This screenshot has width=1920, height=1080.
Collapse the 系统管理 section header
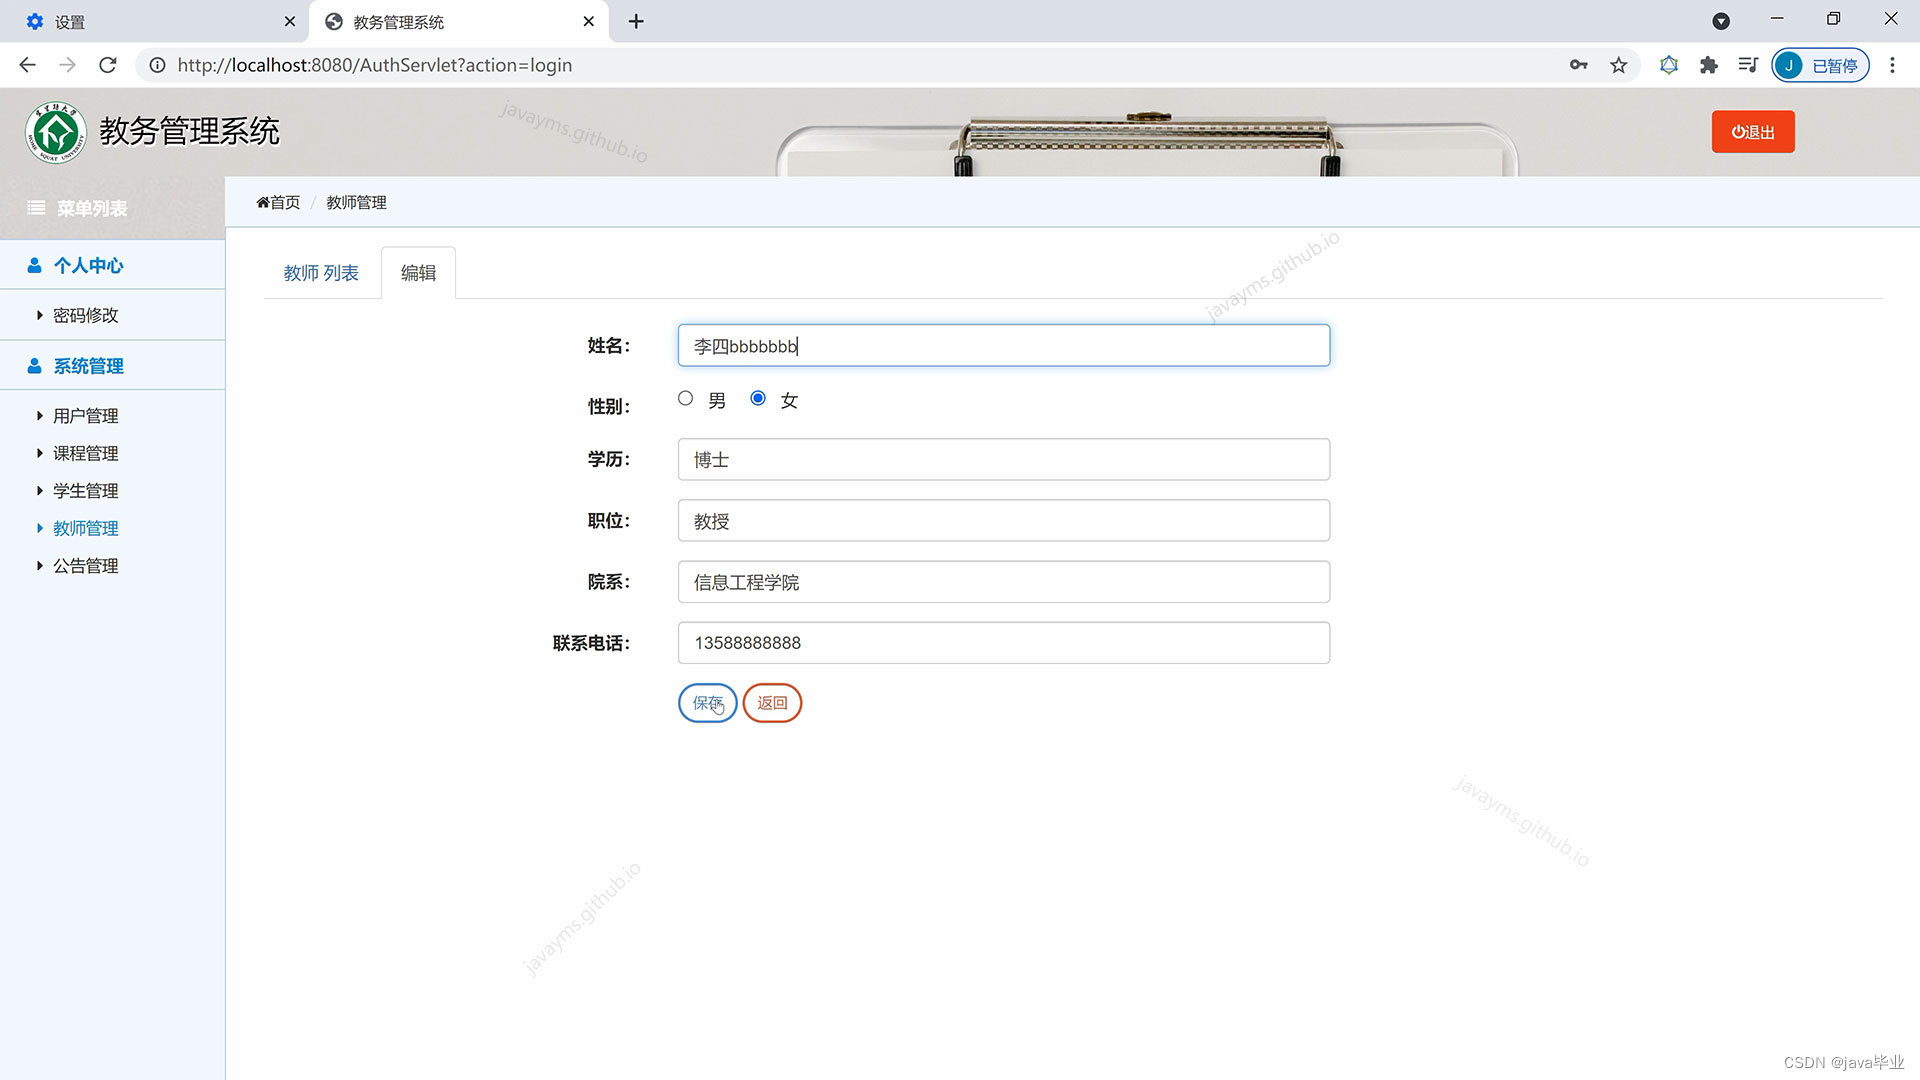(88, 366)
